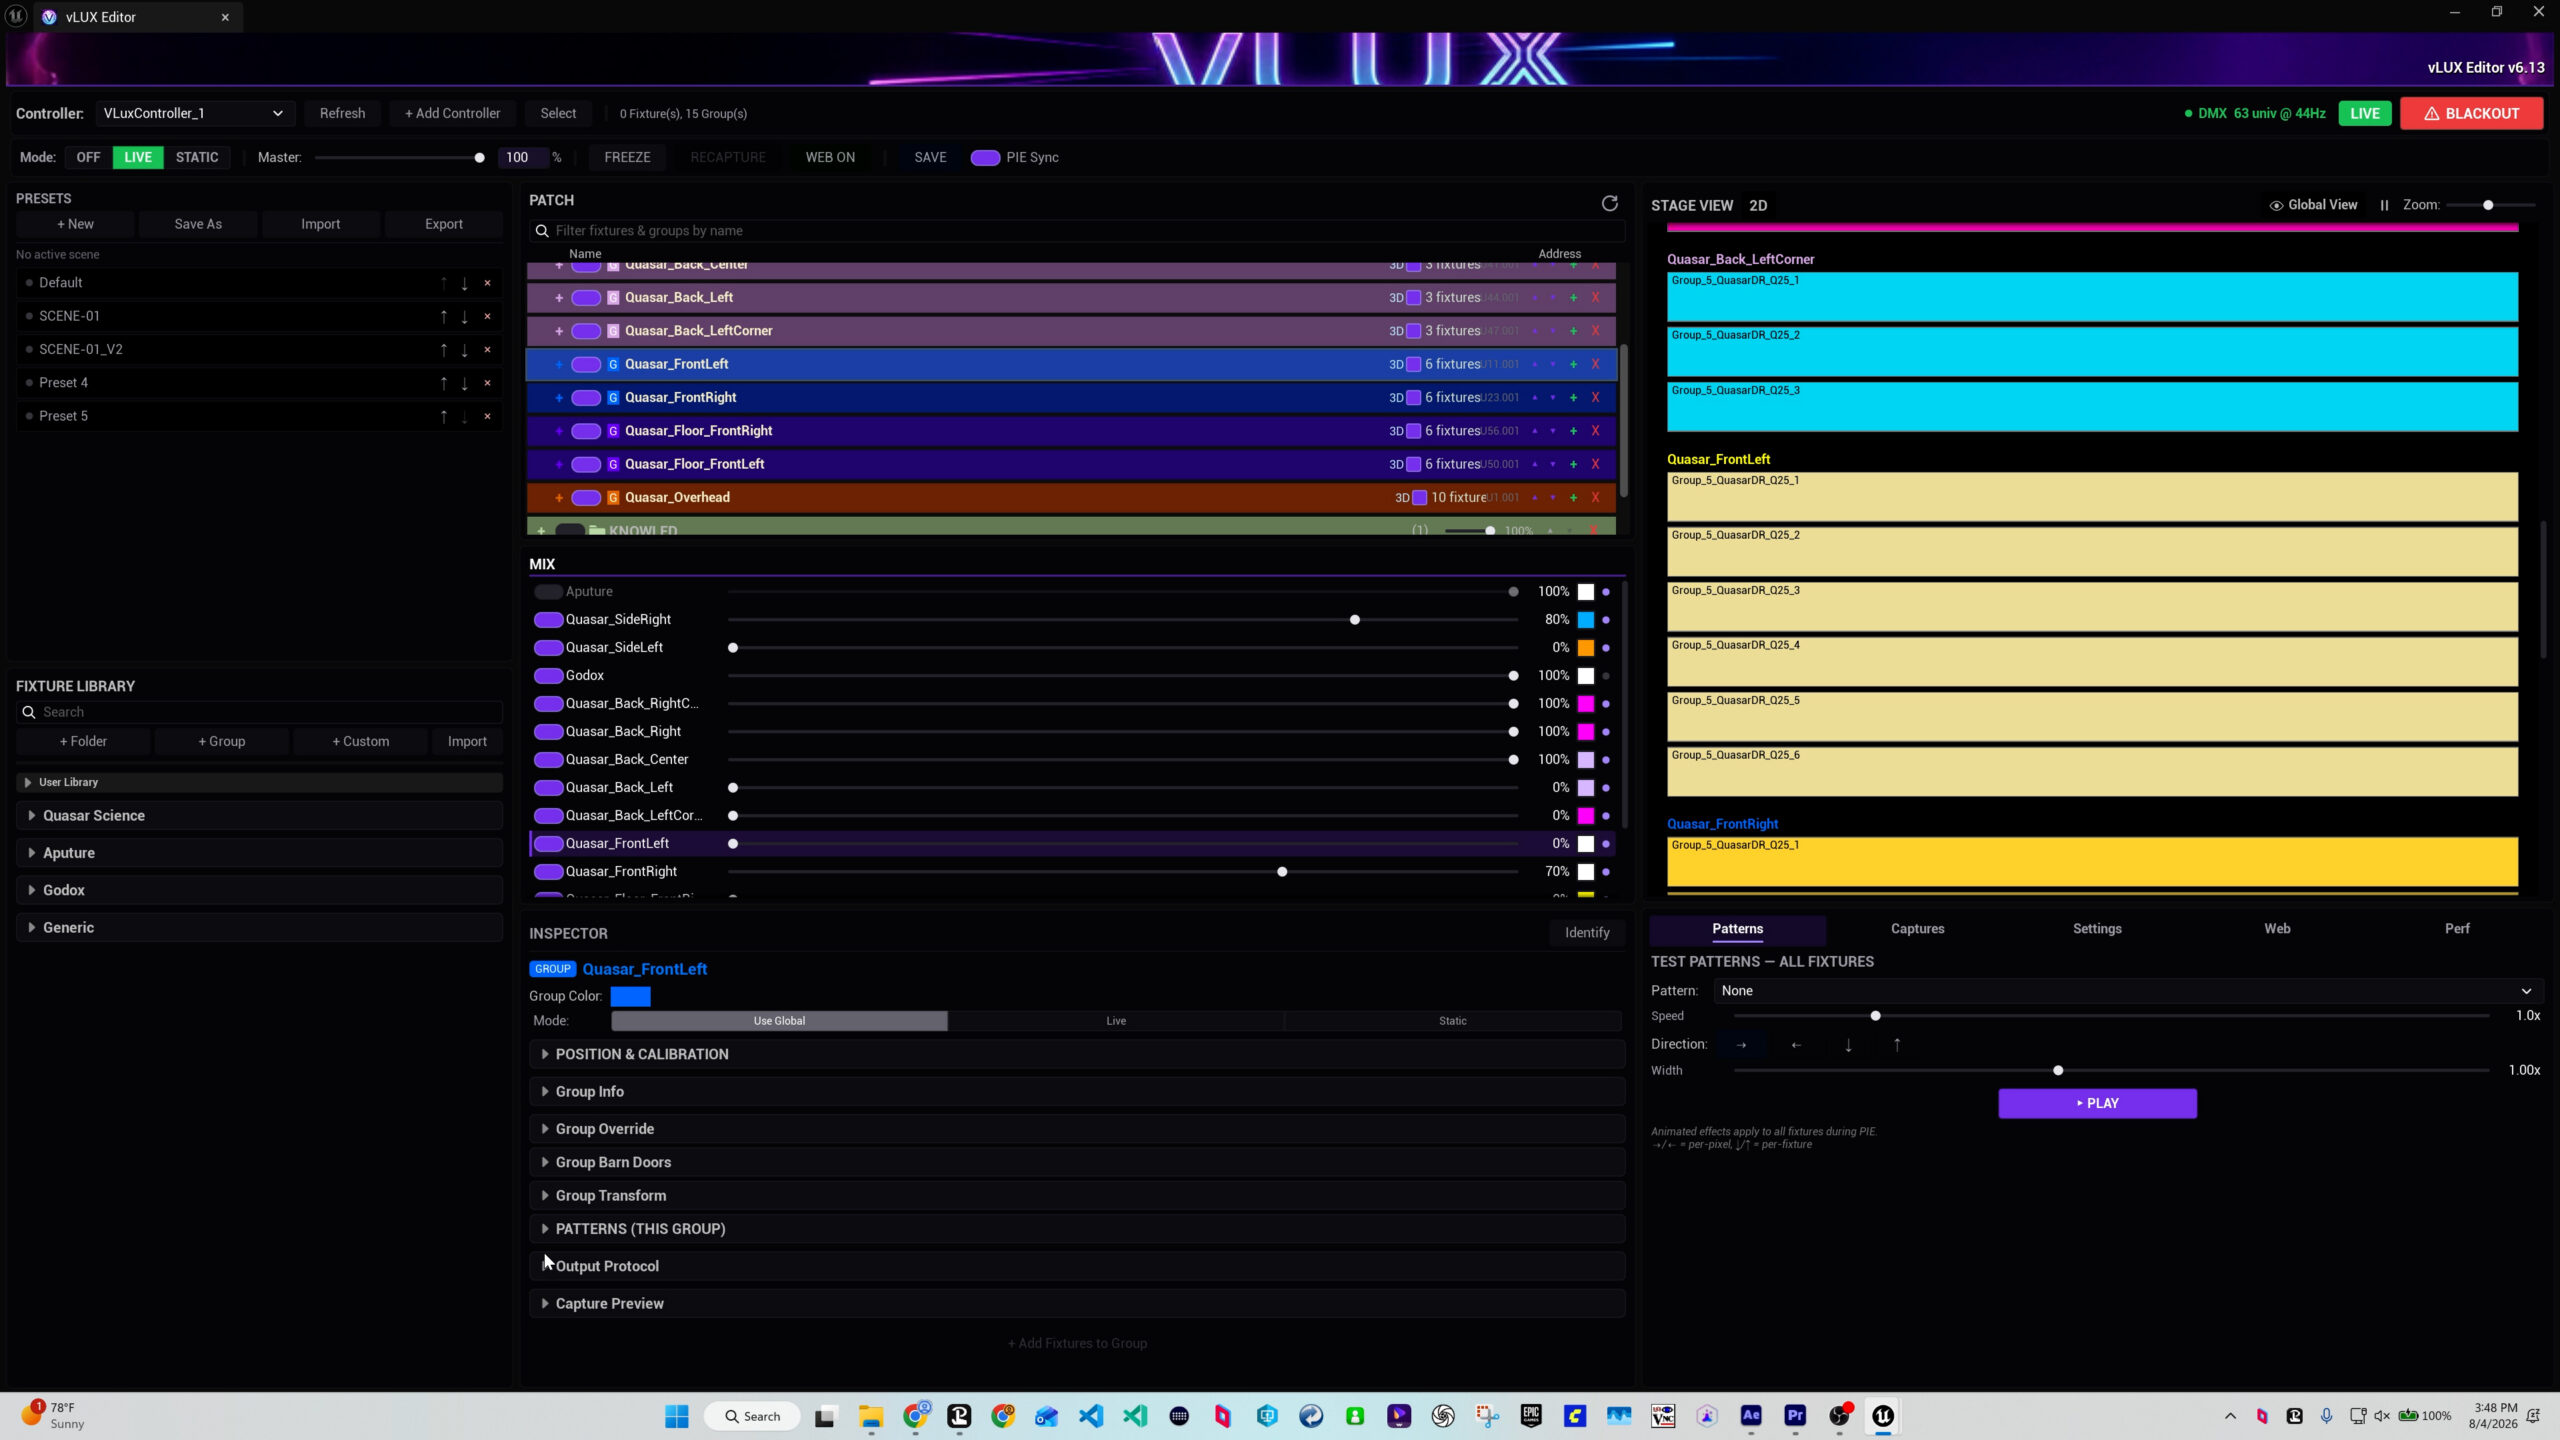Click + Add Controller
The width and height of the screenshot is (2560, 1440).
click(452, 113)
